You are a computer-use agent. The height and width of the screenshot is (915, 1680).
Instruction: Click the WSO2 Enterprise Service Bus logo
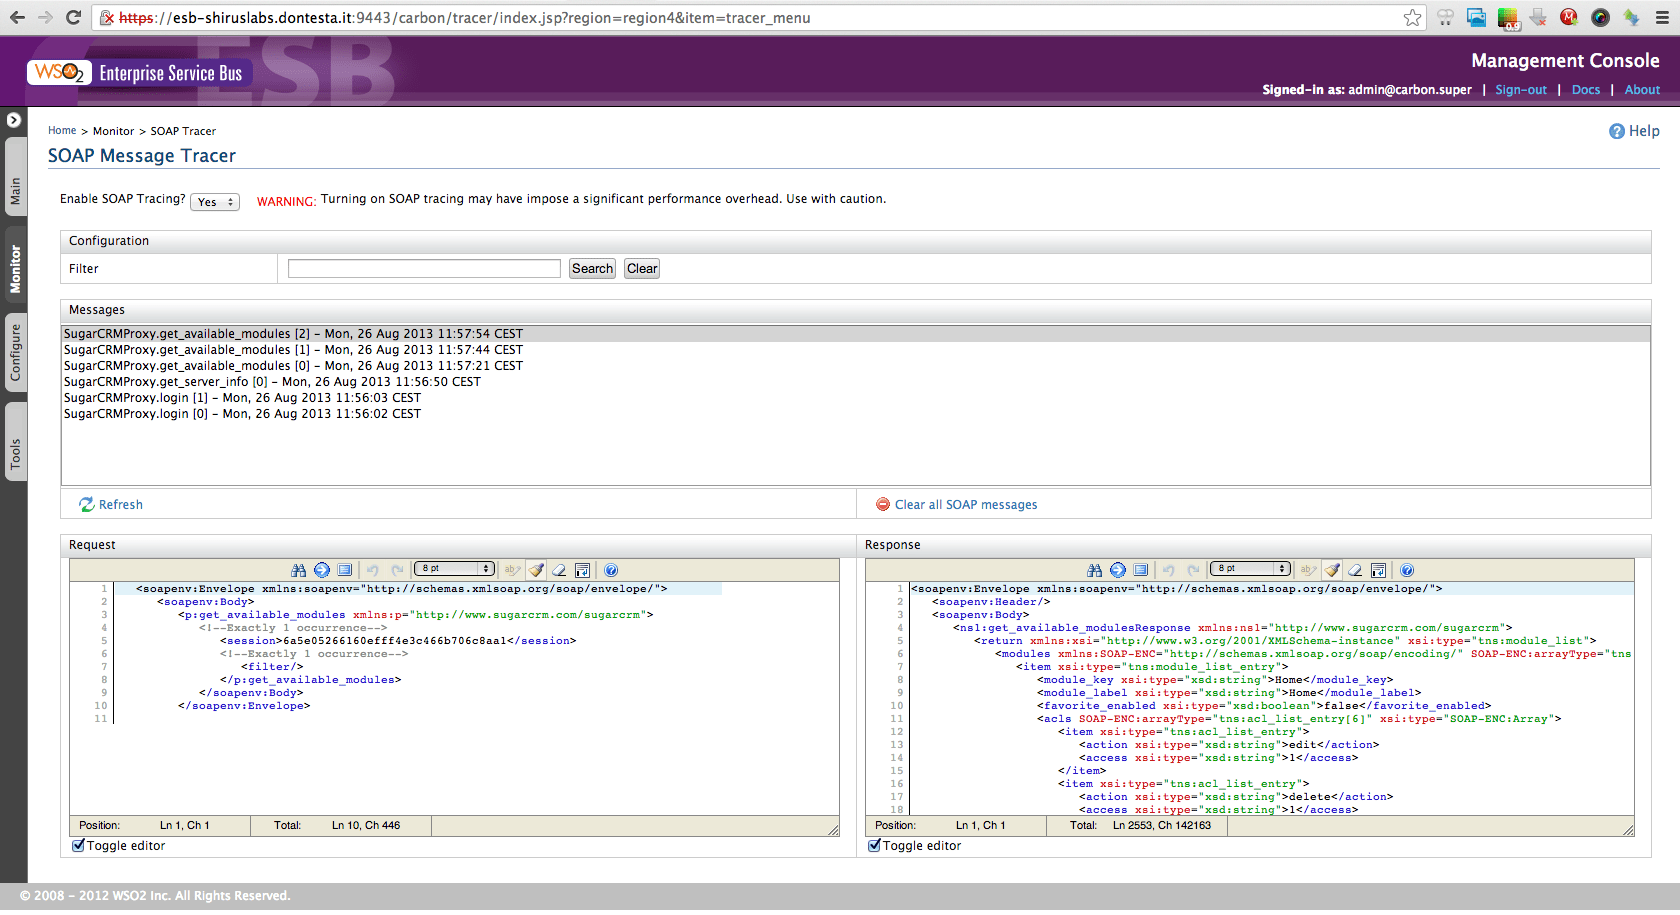pos(139,72)
